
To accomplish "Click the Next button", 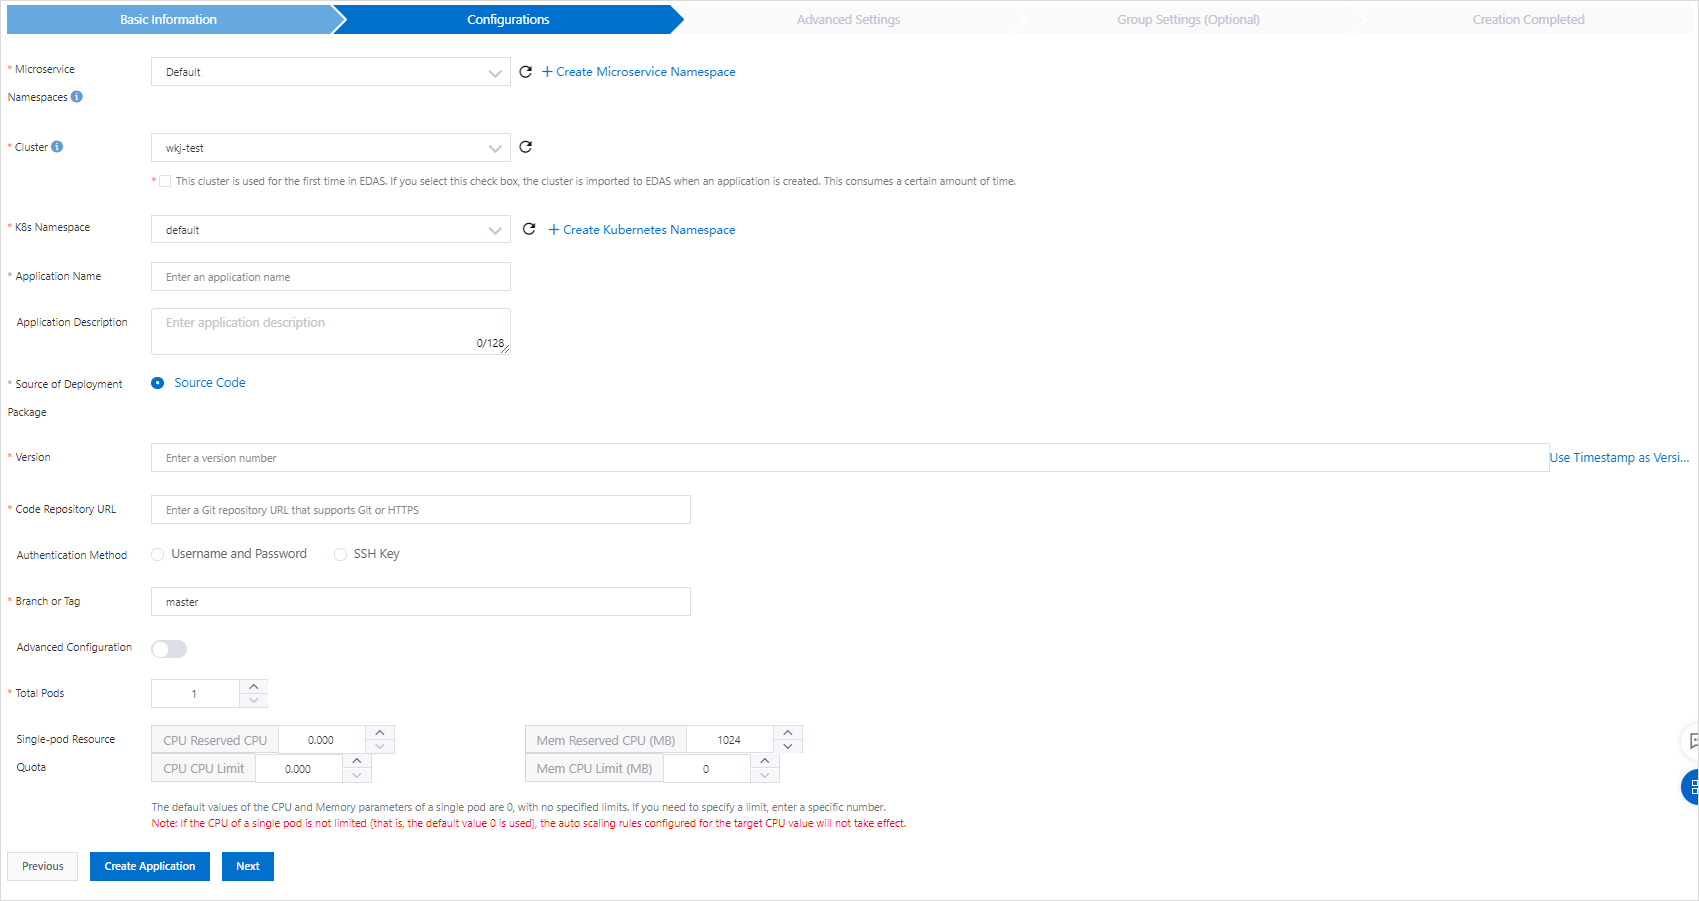I will click(x=248, y=866).
